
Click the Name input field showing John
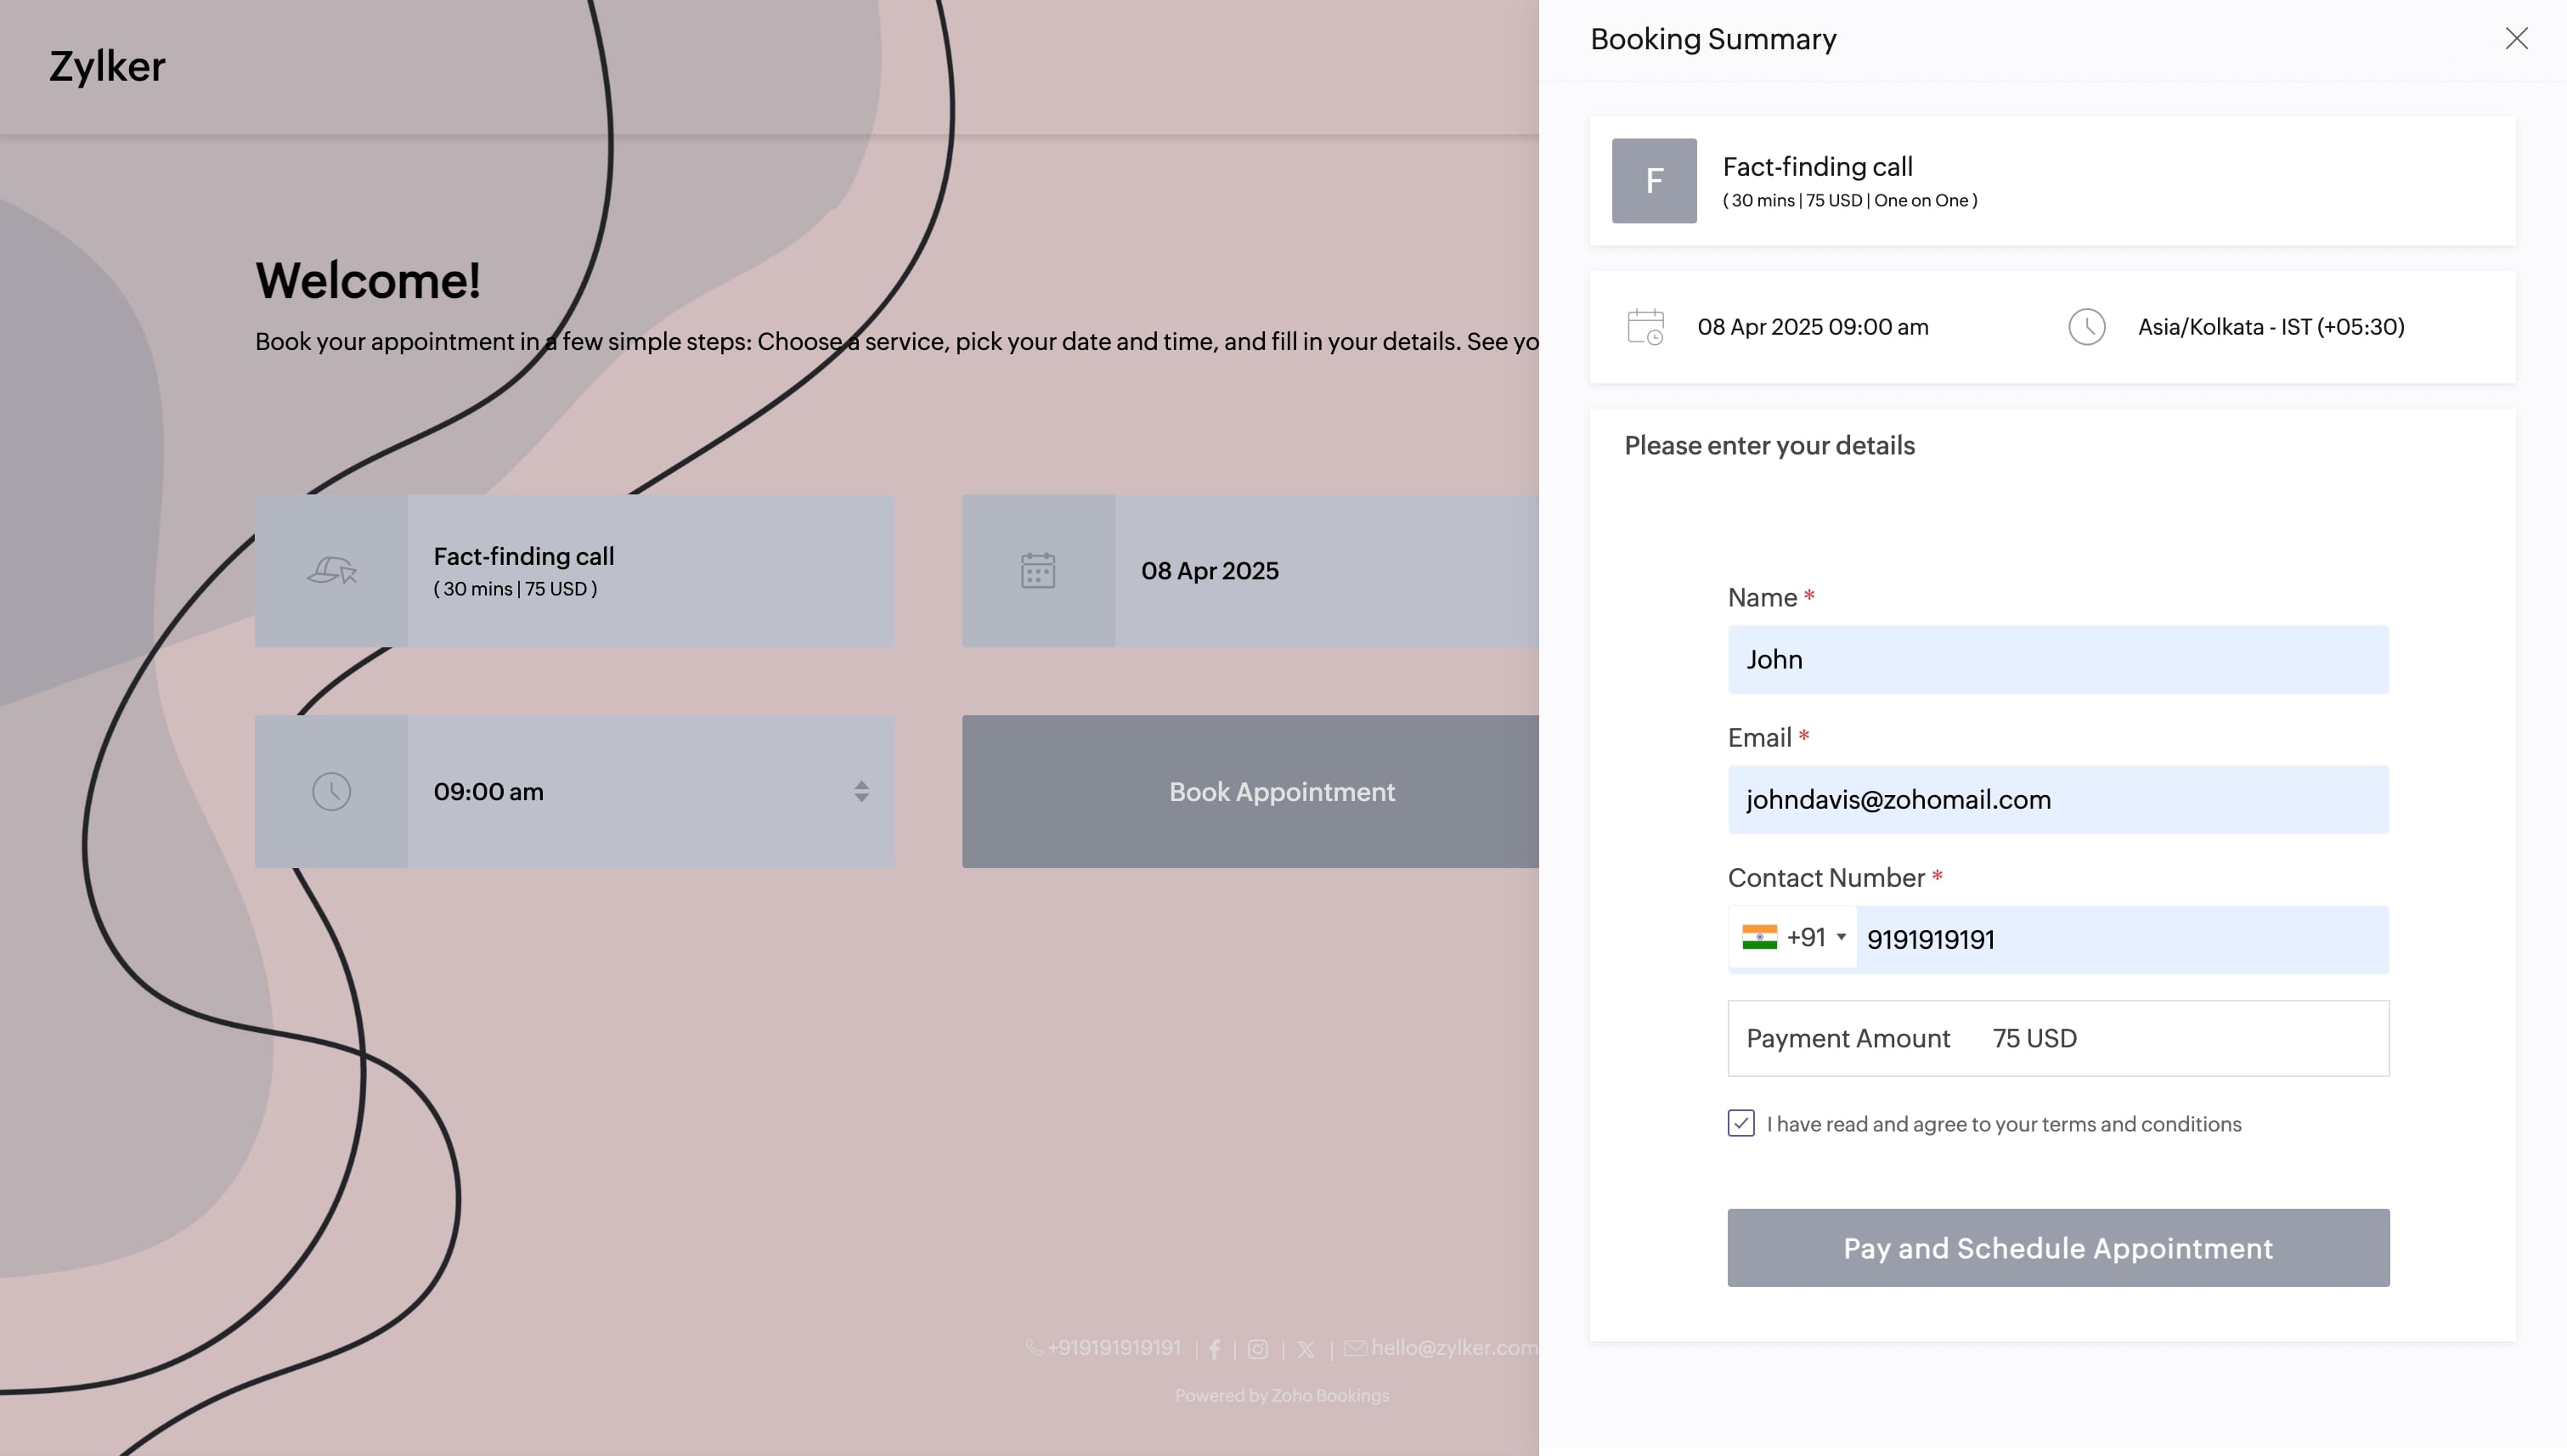pos(2057,657)
